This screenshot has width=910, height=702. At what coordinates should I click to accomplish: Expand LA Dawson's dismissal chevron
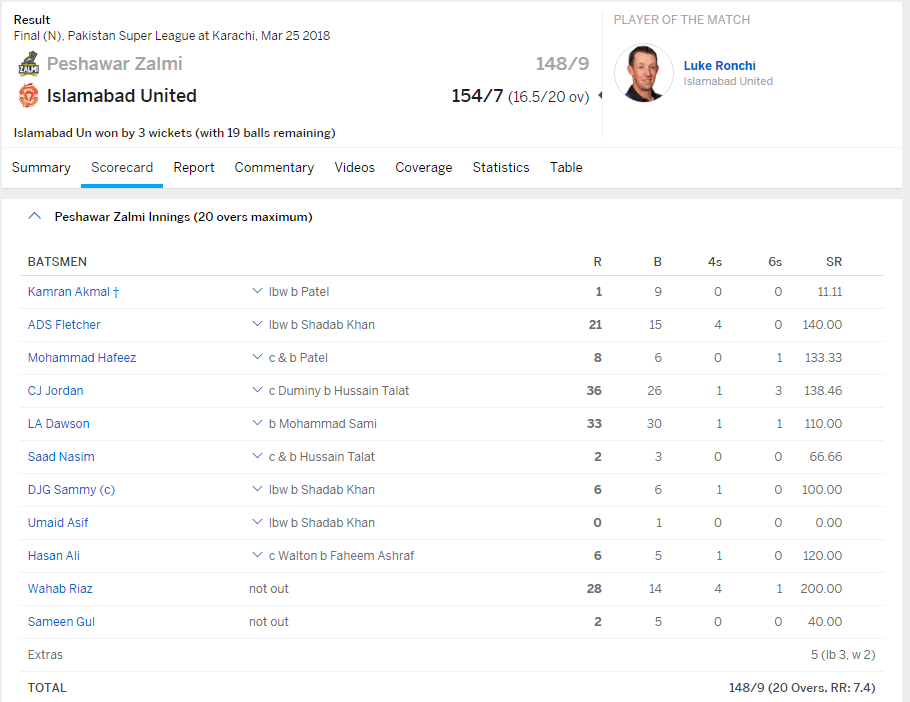pos(257,424)
